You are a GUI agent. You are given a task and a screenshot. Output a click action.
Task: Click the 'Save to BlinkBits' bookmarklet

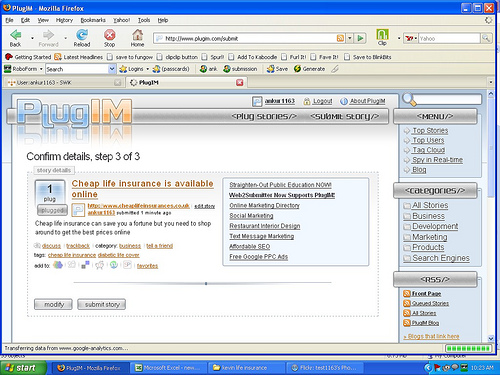pos(368,57)
